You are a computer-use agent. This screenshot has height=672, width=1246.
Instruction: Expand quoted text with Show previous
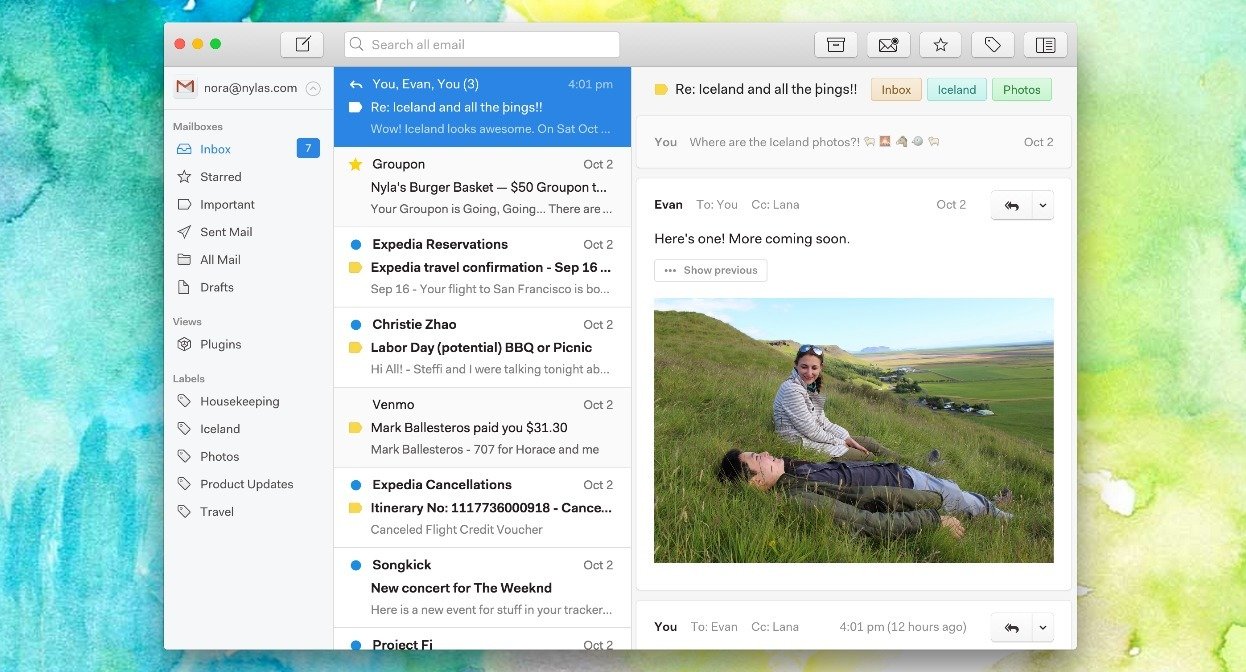click(x=711, y=270)
